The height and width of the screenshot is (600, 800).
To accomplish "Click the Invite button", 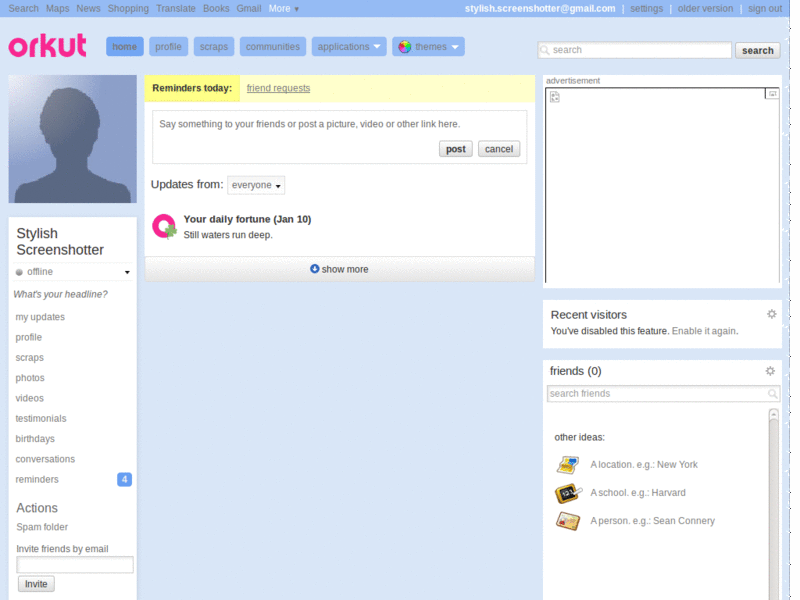I will [x=36, y=584].
